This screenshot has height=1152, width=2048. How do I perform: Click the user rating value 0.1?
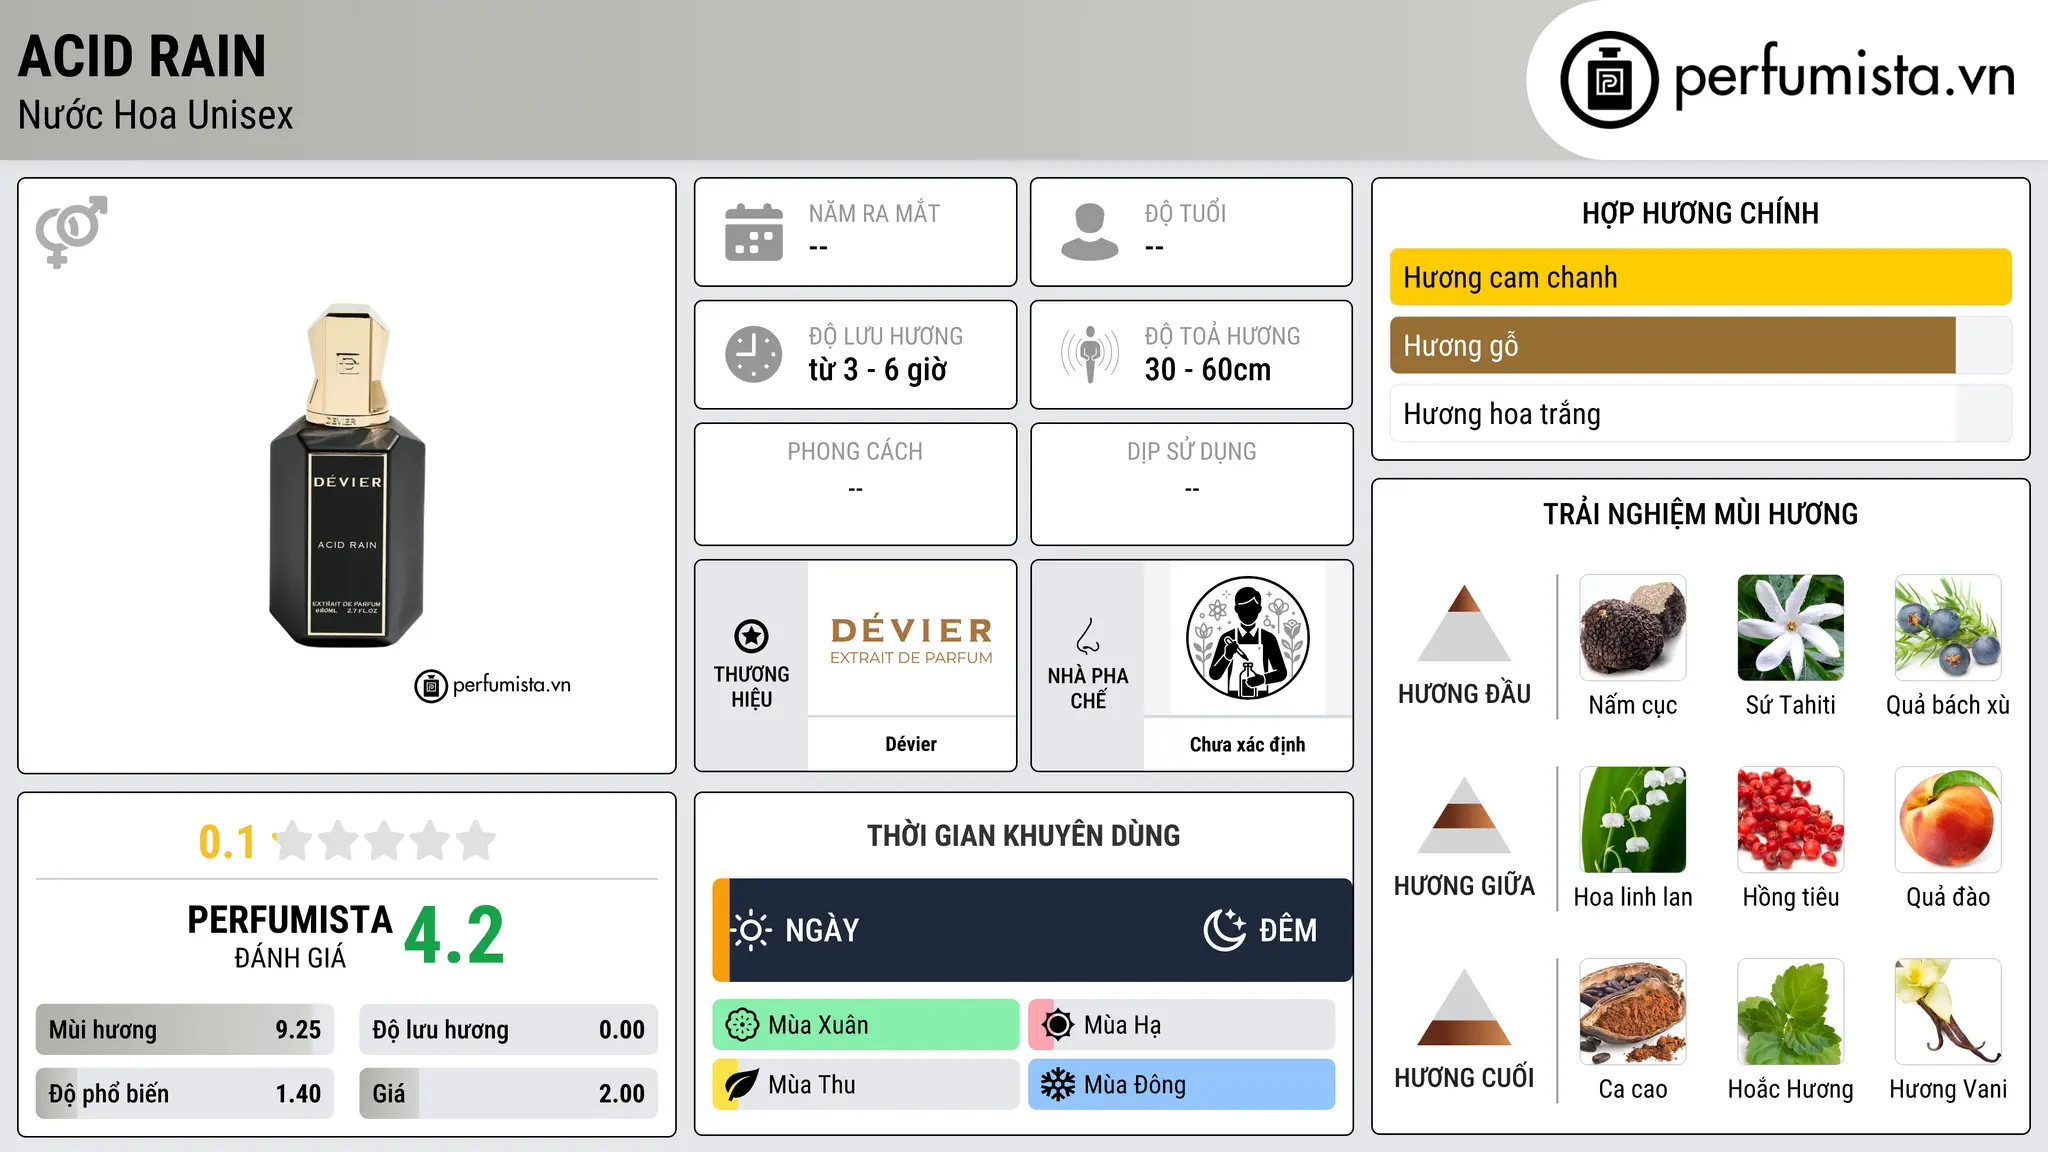pos(227,842)
